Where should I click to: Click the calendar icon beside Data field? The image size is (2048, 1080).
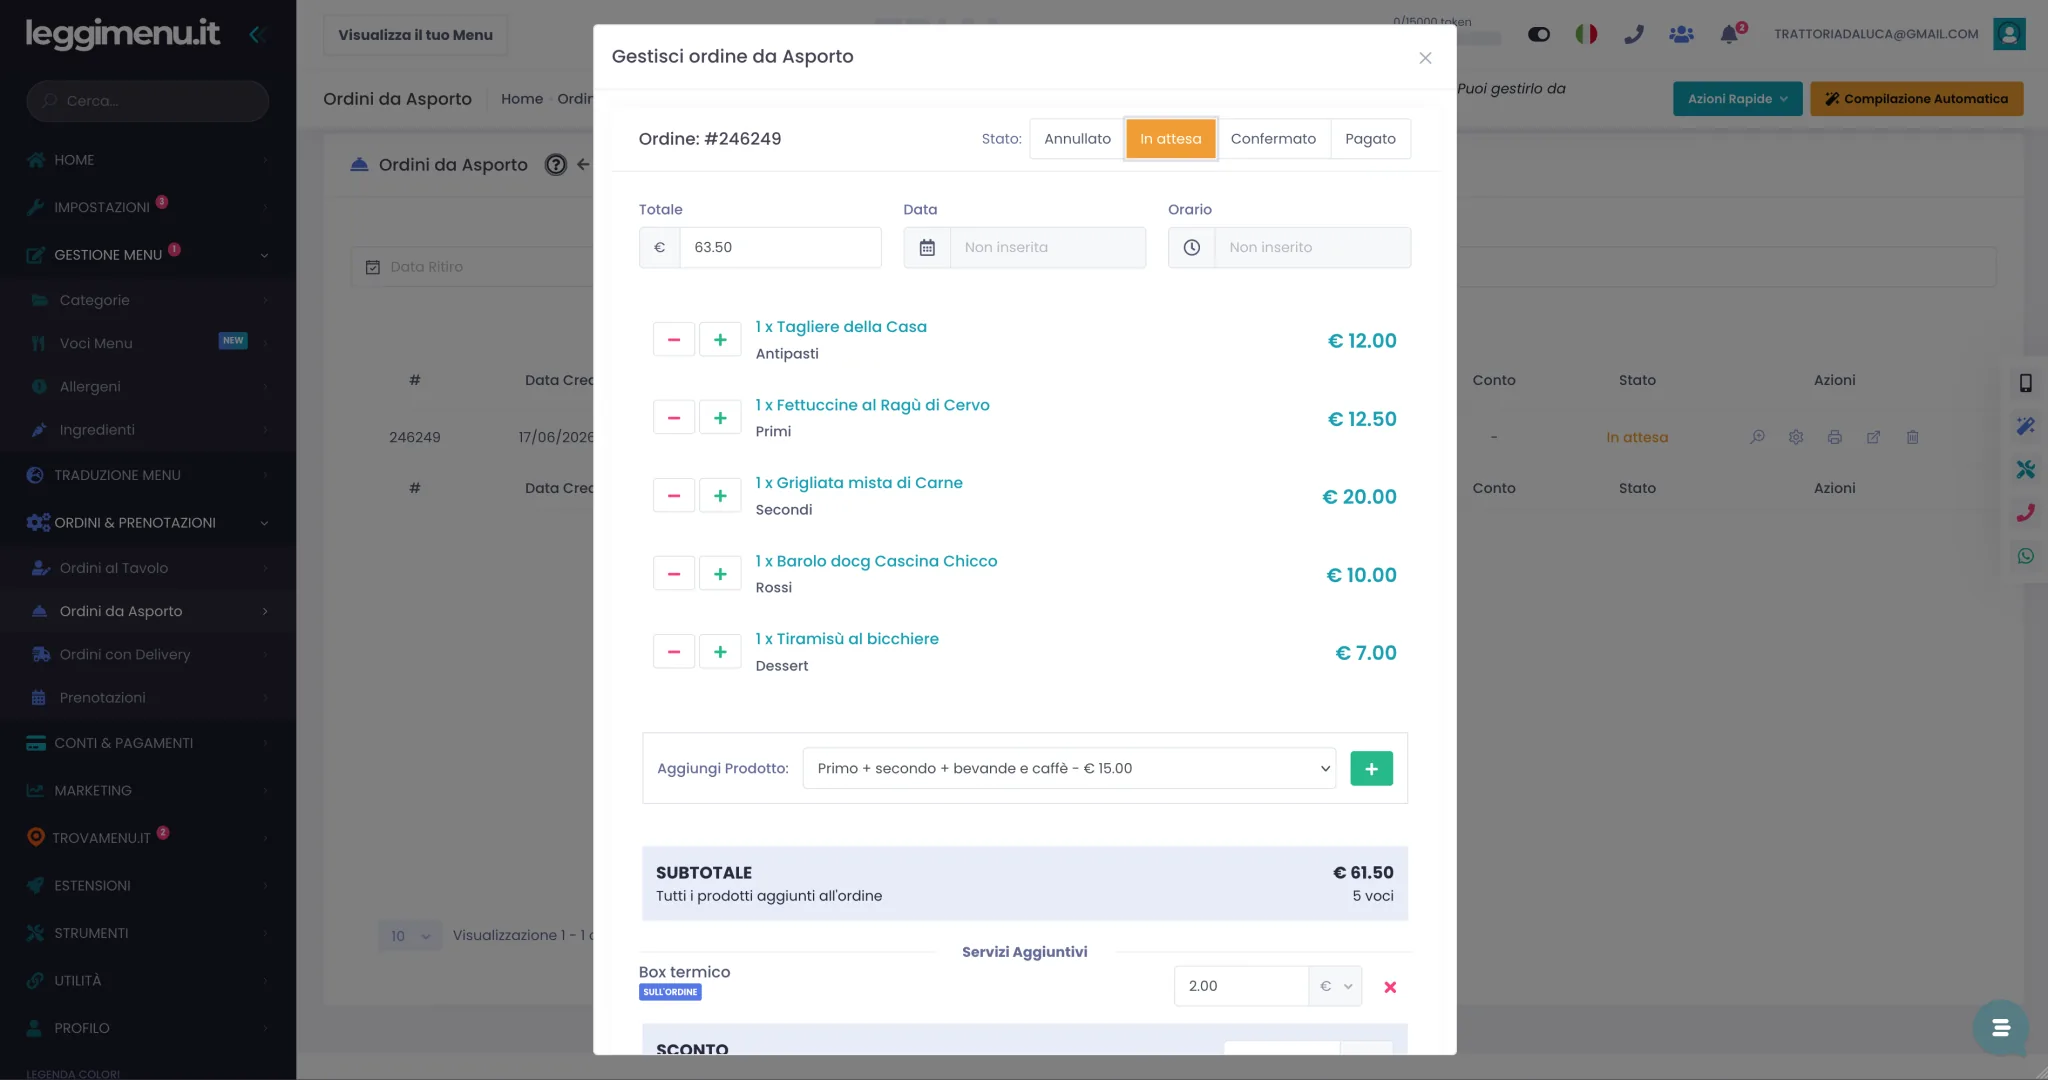point(927,247)
